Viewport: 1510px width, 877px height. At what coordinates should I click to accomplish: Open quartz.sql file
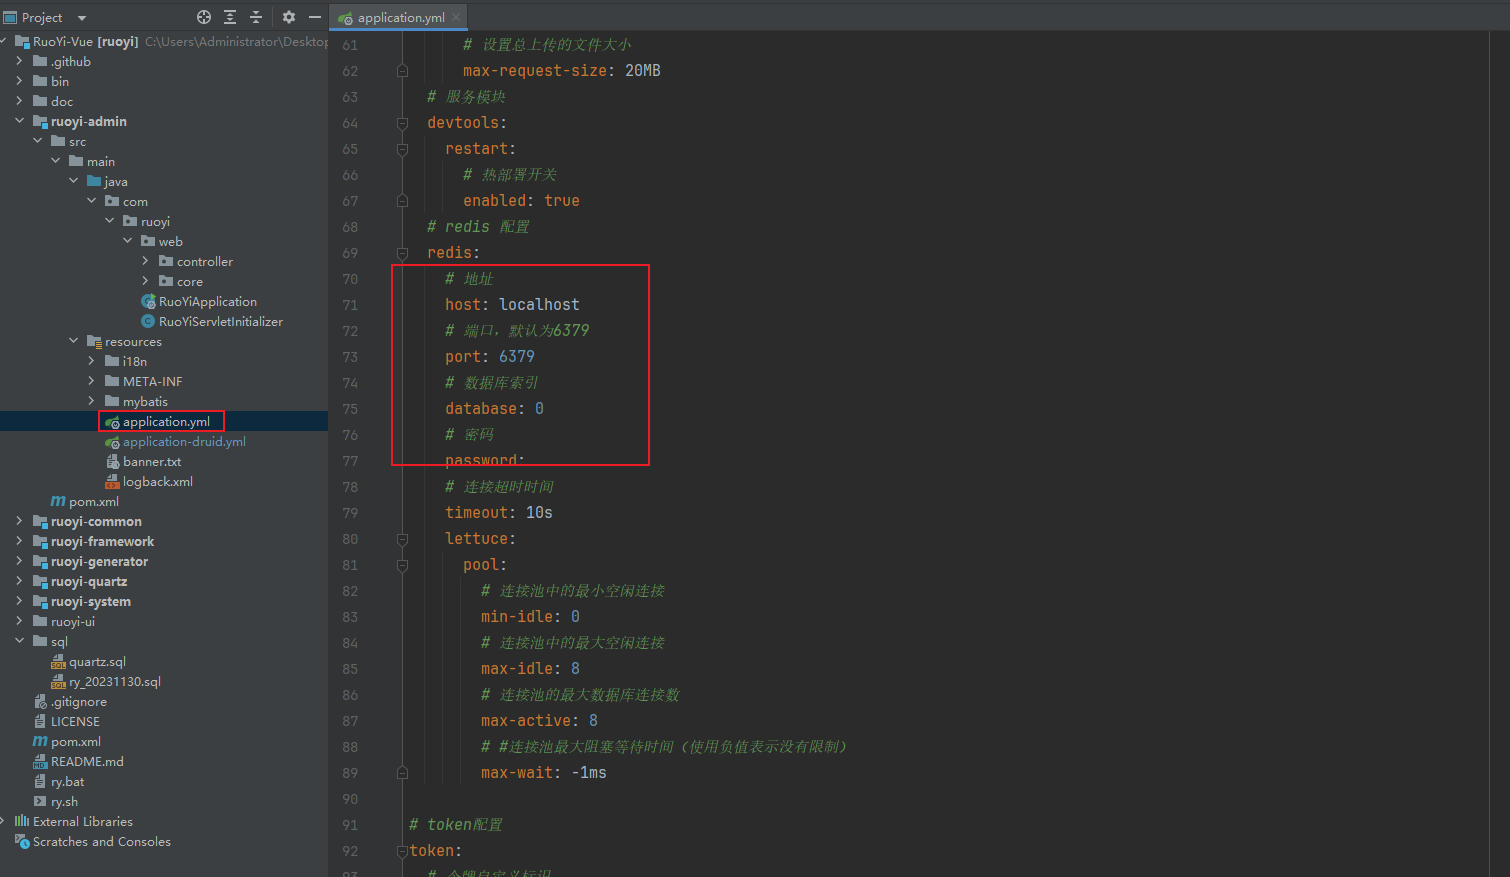pyautogui.click(x=97, y=661)
